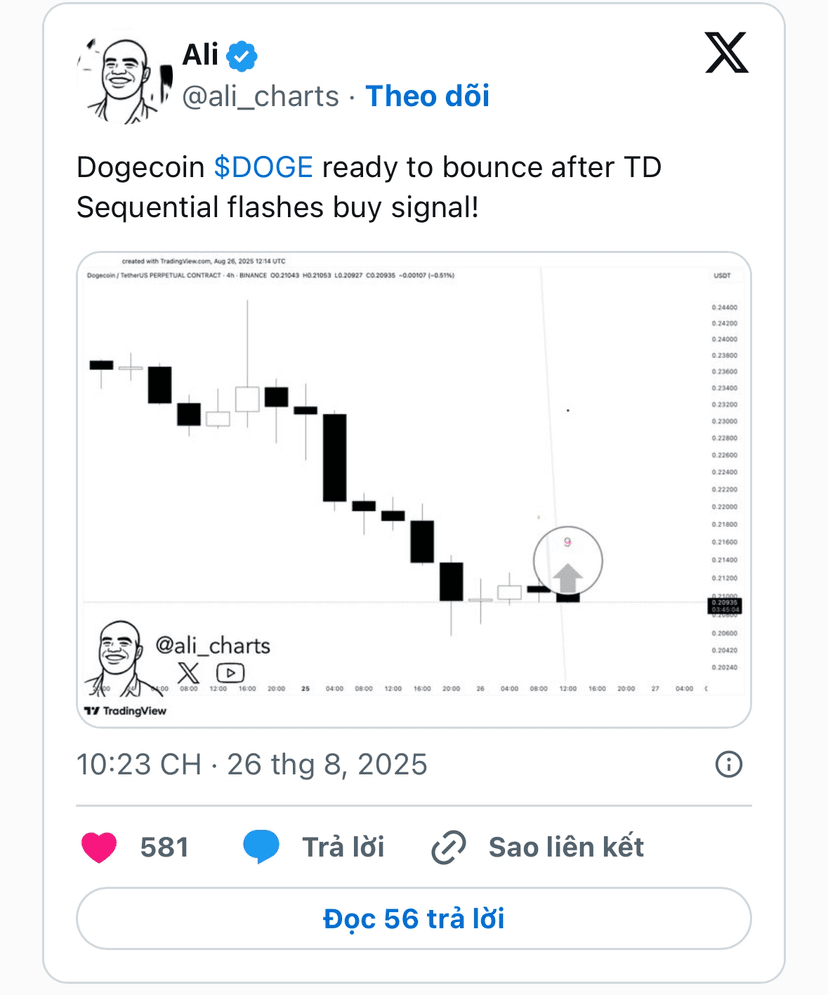Open the tweet timestamp 10:23 CH
This screenshot has width=828, height=995.
[138, 764]
